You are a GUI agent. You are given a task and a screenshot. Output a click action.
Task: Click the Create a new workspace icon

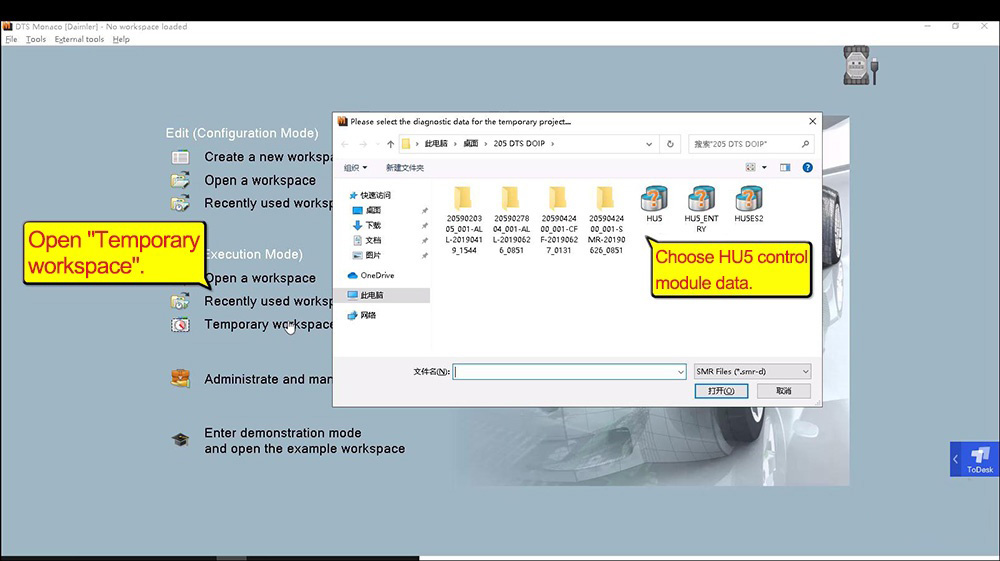point(180,157)
